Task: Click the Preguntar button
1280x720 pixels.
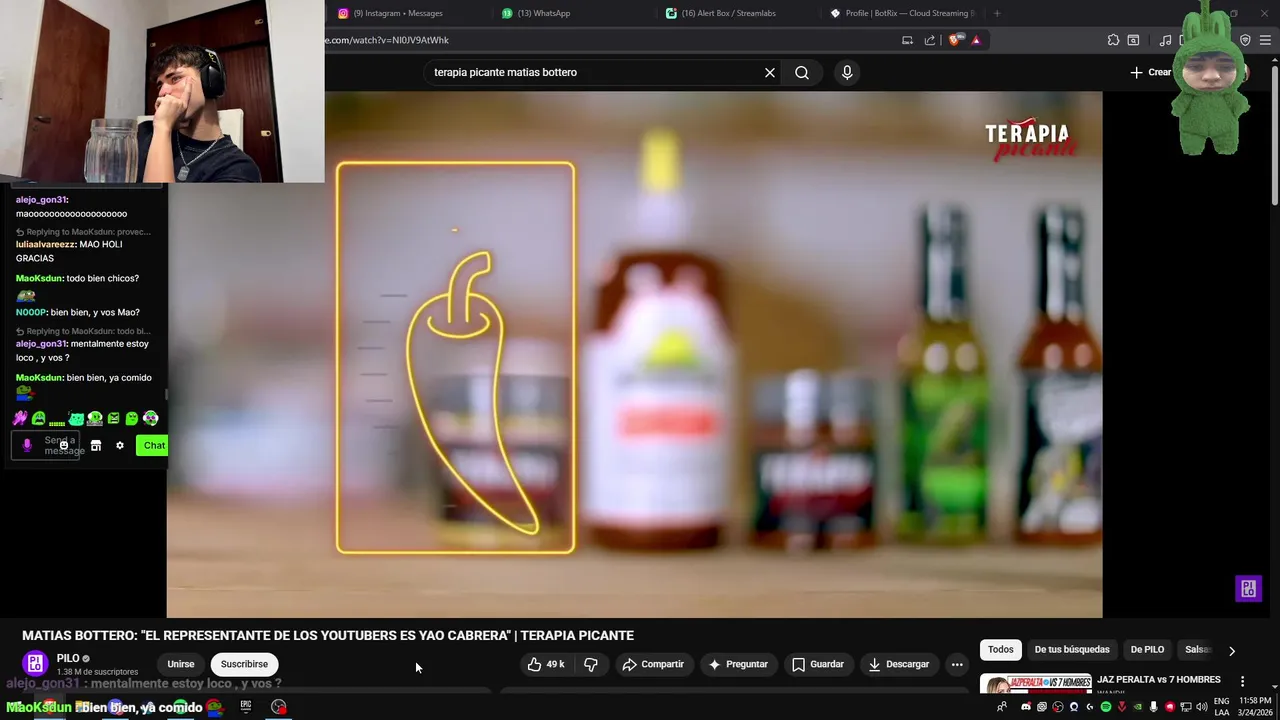Action: pyautogui.click(x=738, y=664)
